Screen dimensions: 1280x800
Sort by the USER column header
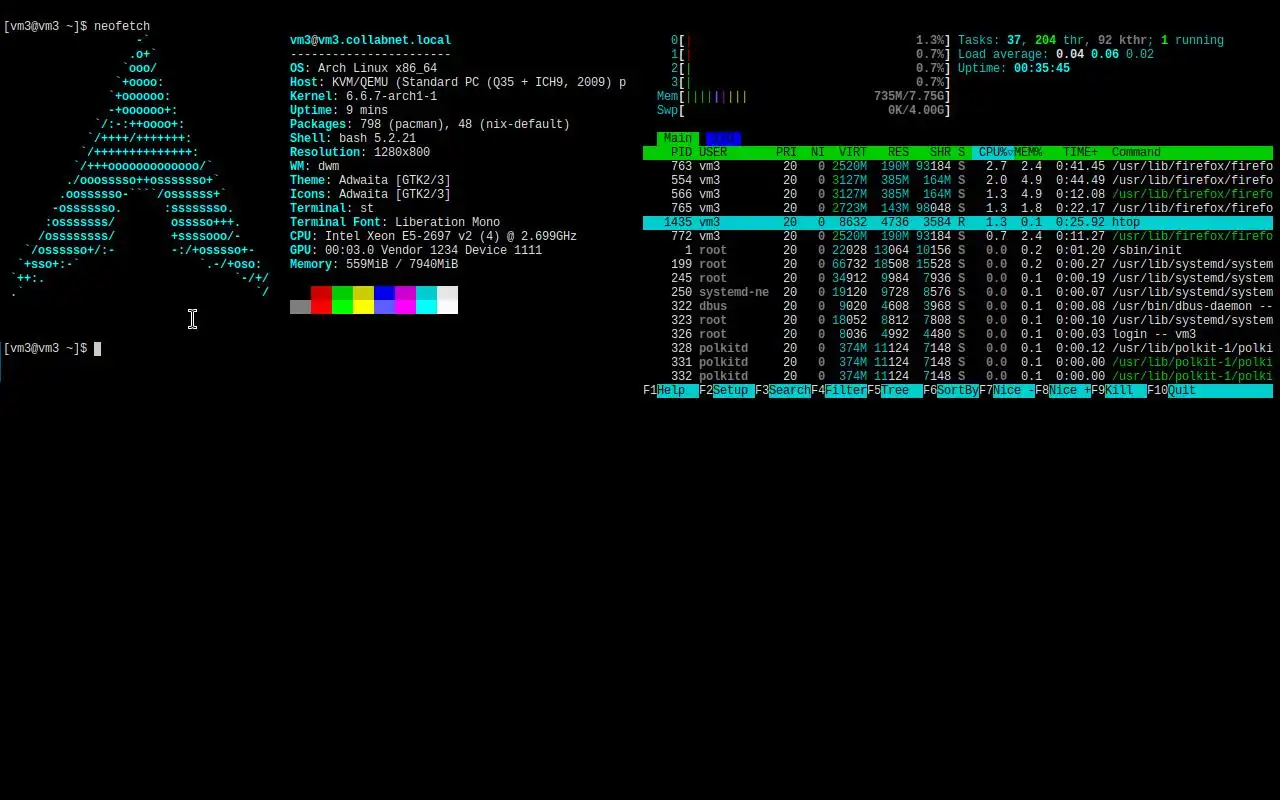(713, 152)
